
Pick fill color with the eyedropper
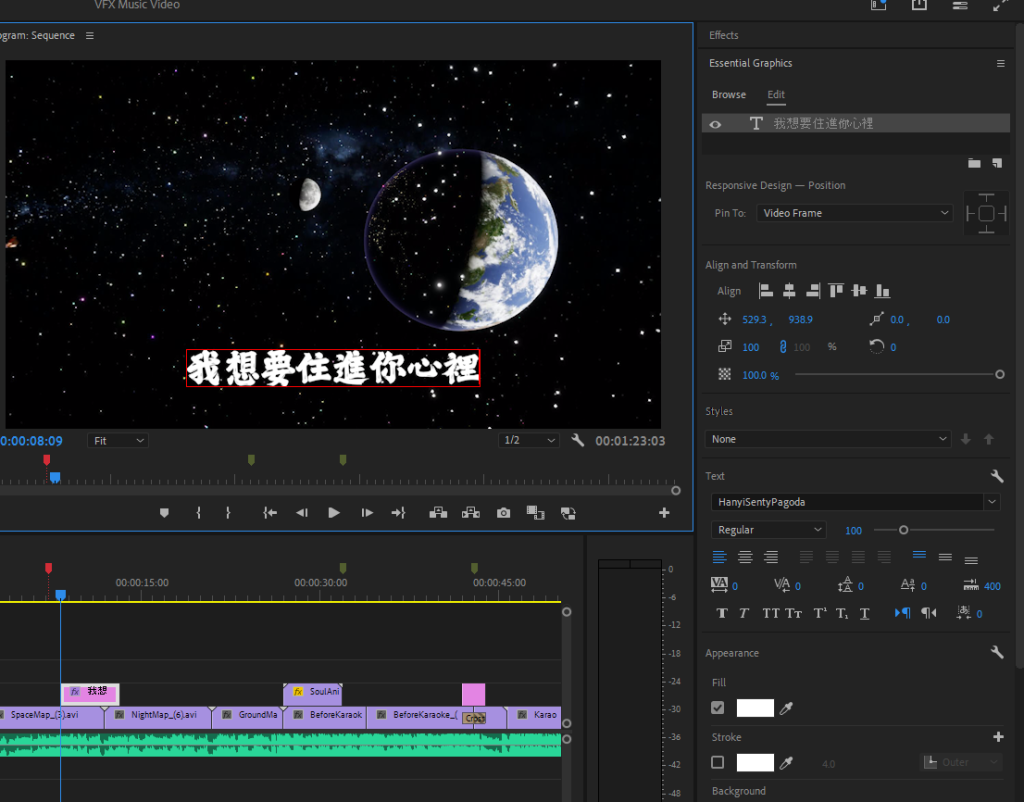tap(787, 708)
